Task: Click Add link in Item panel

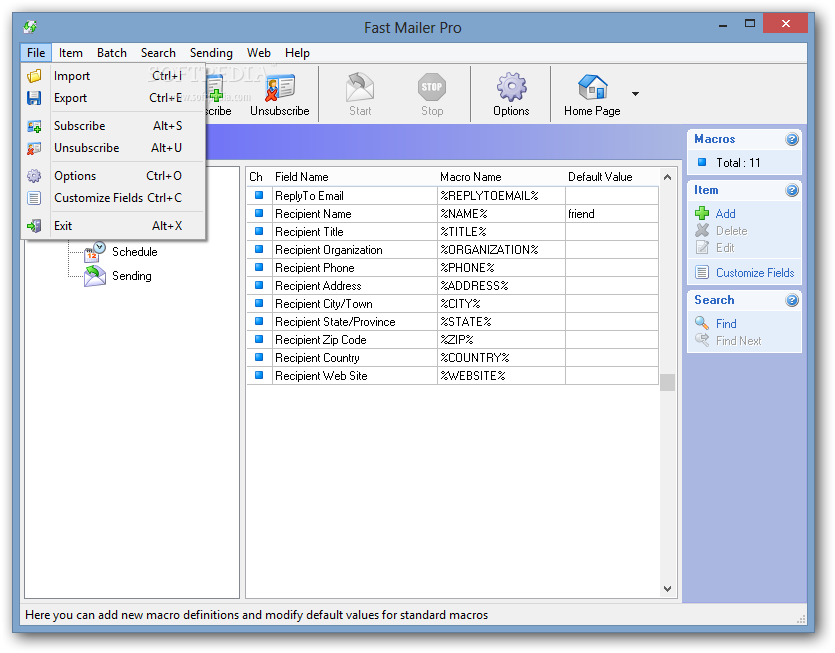Action: click(x=725, y=214)
